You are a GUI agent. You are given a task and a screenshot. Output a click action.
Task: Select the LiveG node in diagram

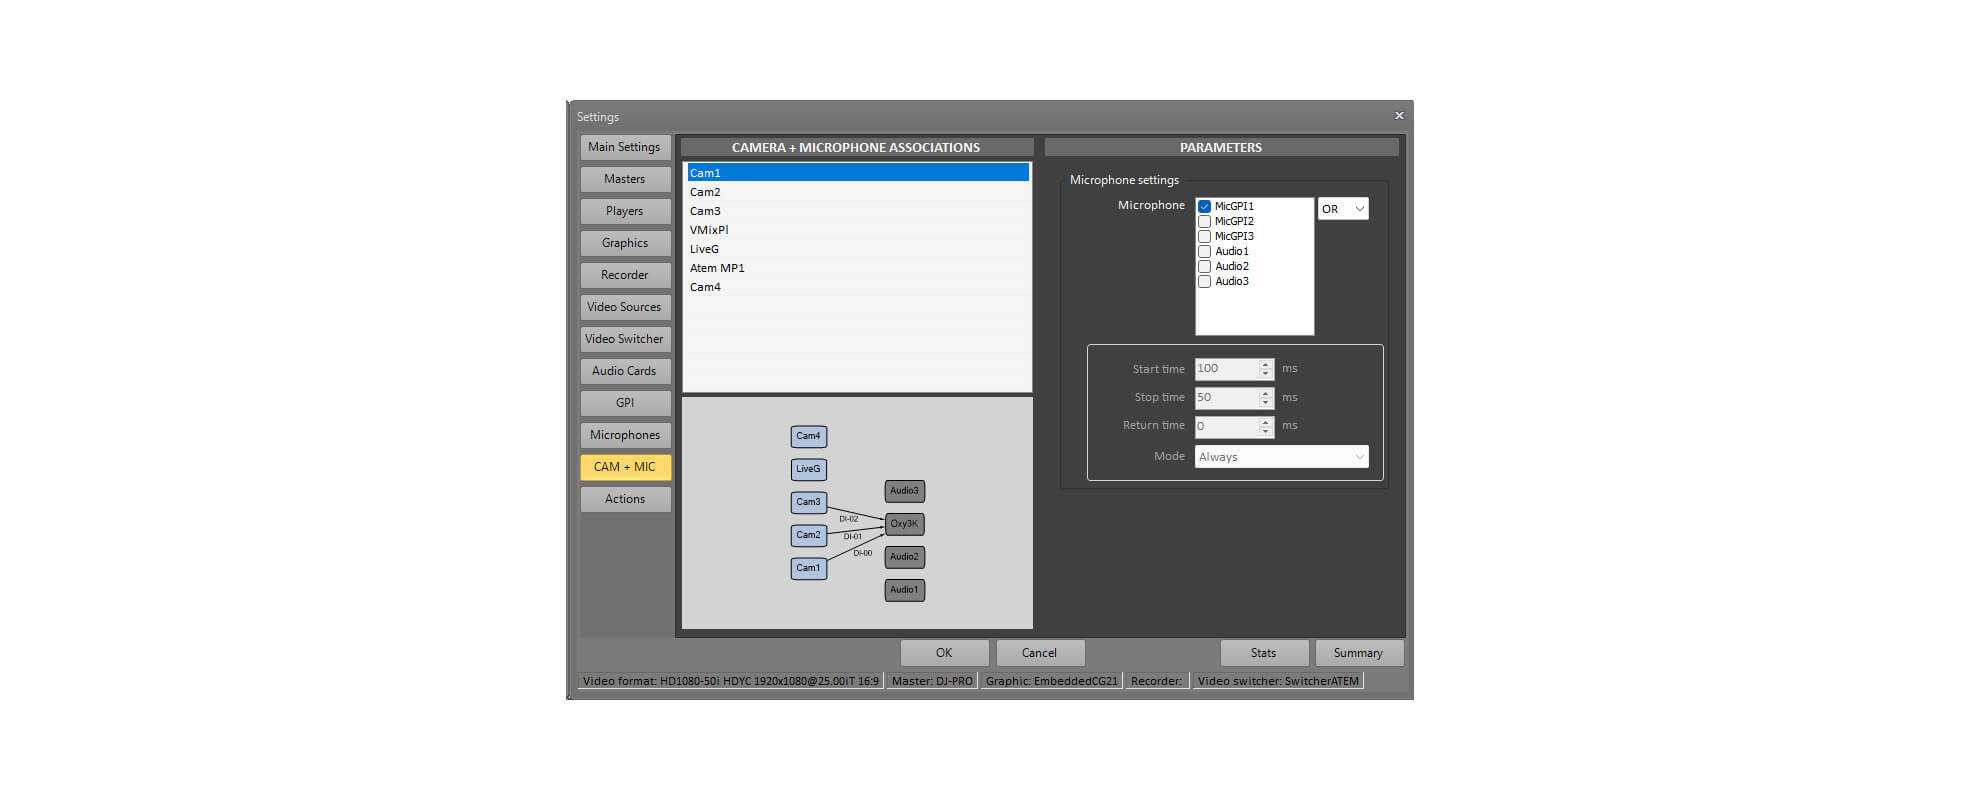point(808,469)
